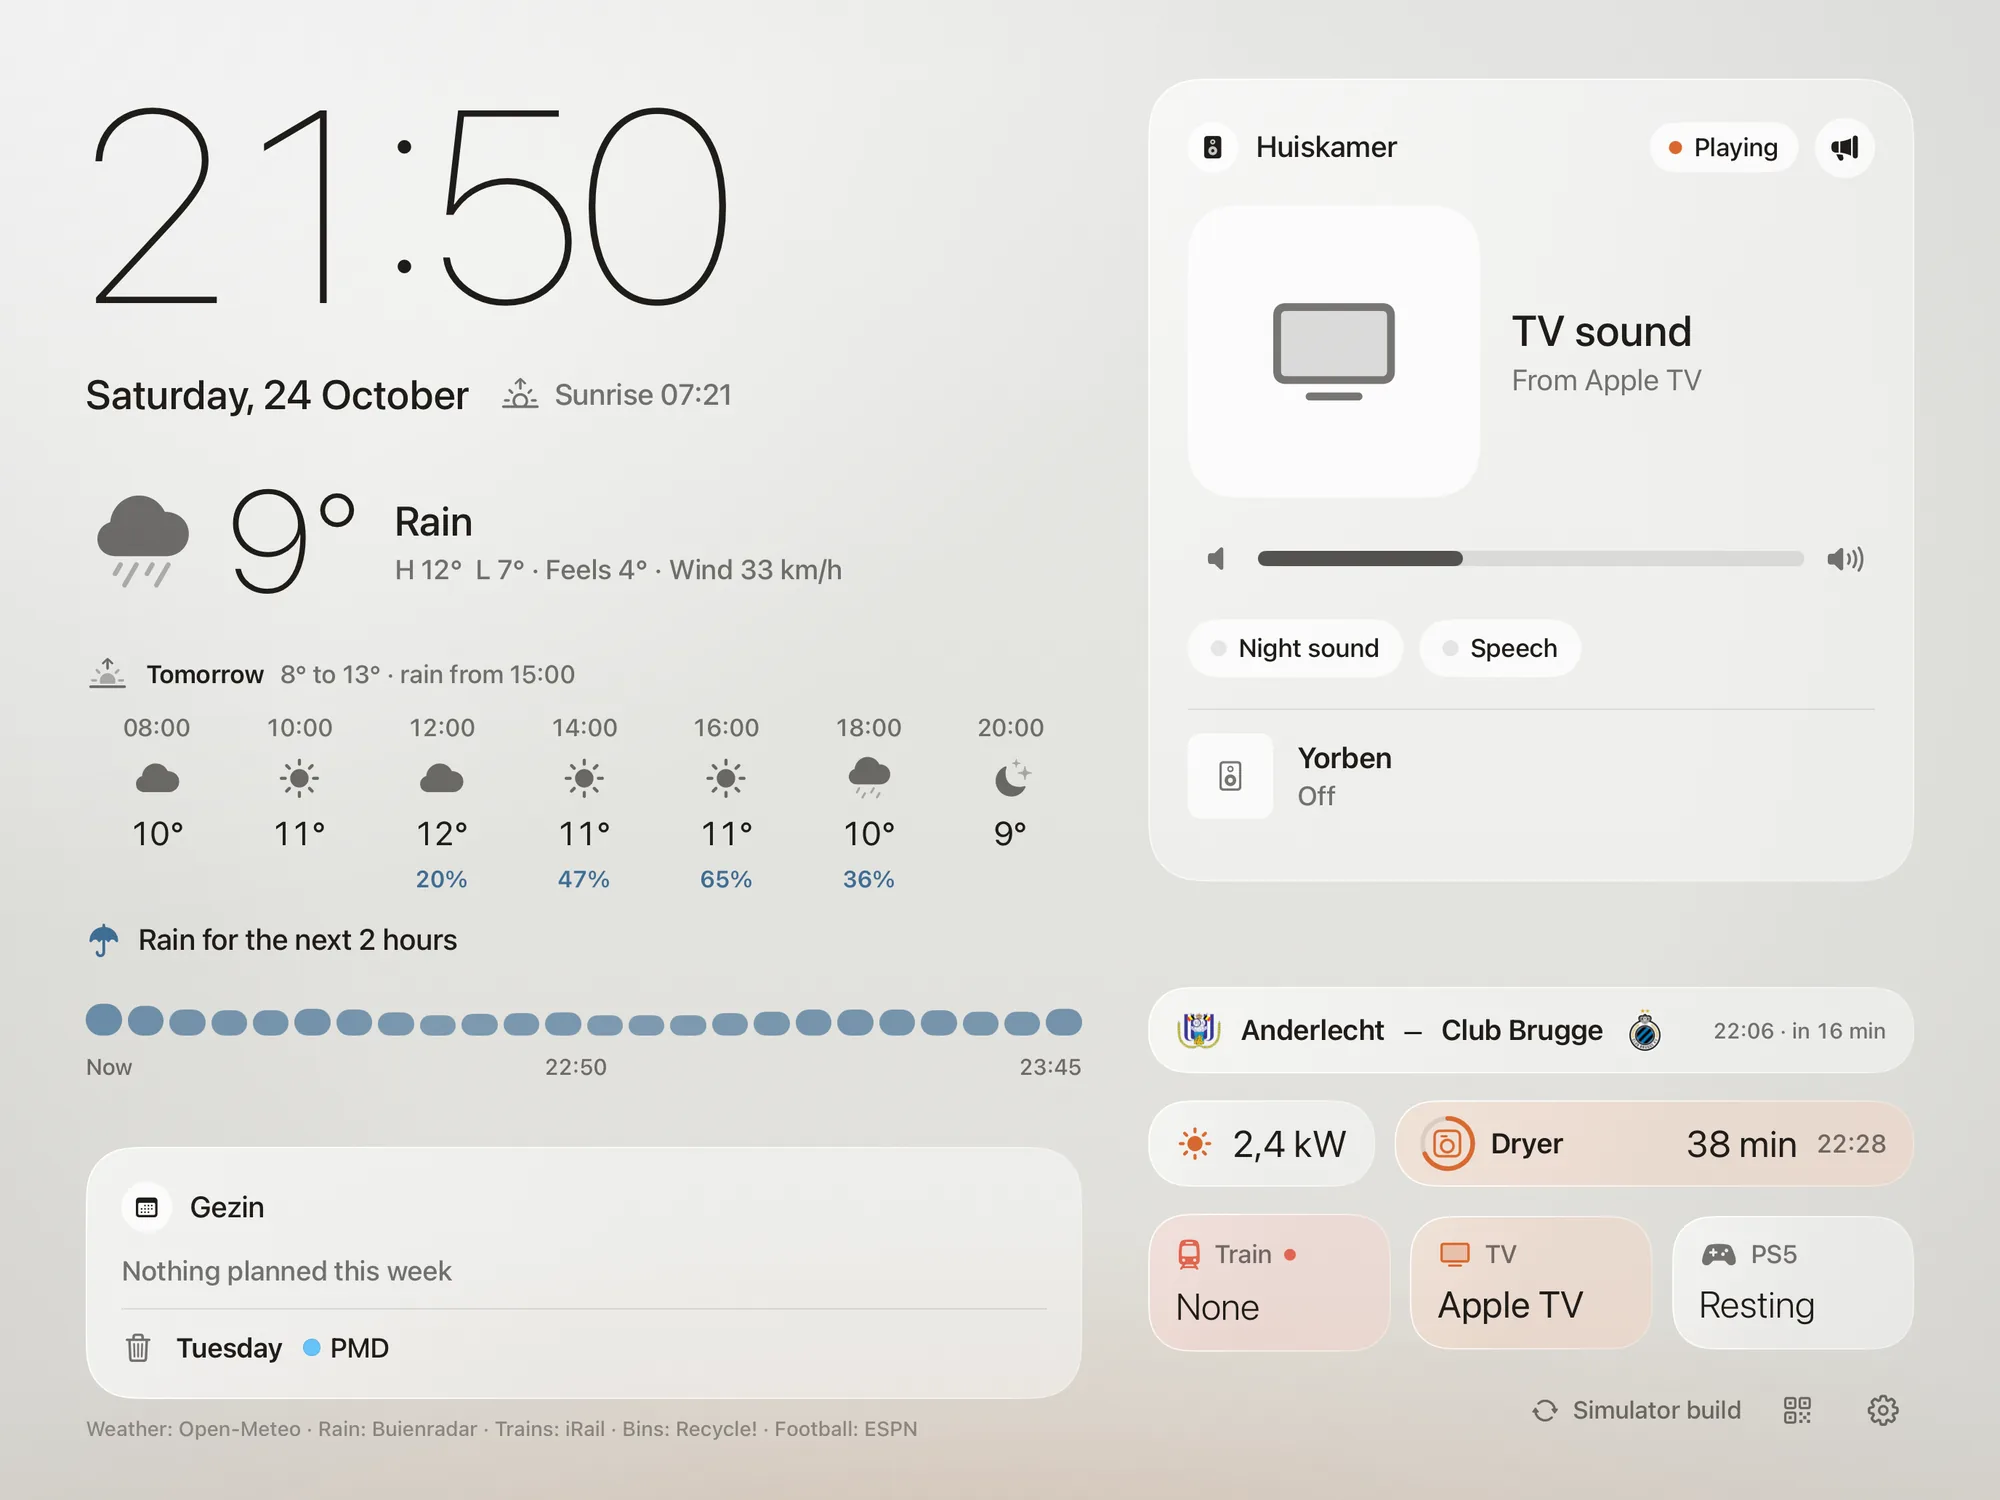Image resolution: width=2000 pixels, height=1500 pixels.
Task: Toggle Speech enhancement
Action: (1500, 648)
